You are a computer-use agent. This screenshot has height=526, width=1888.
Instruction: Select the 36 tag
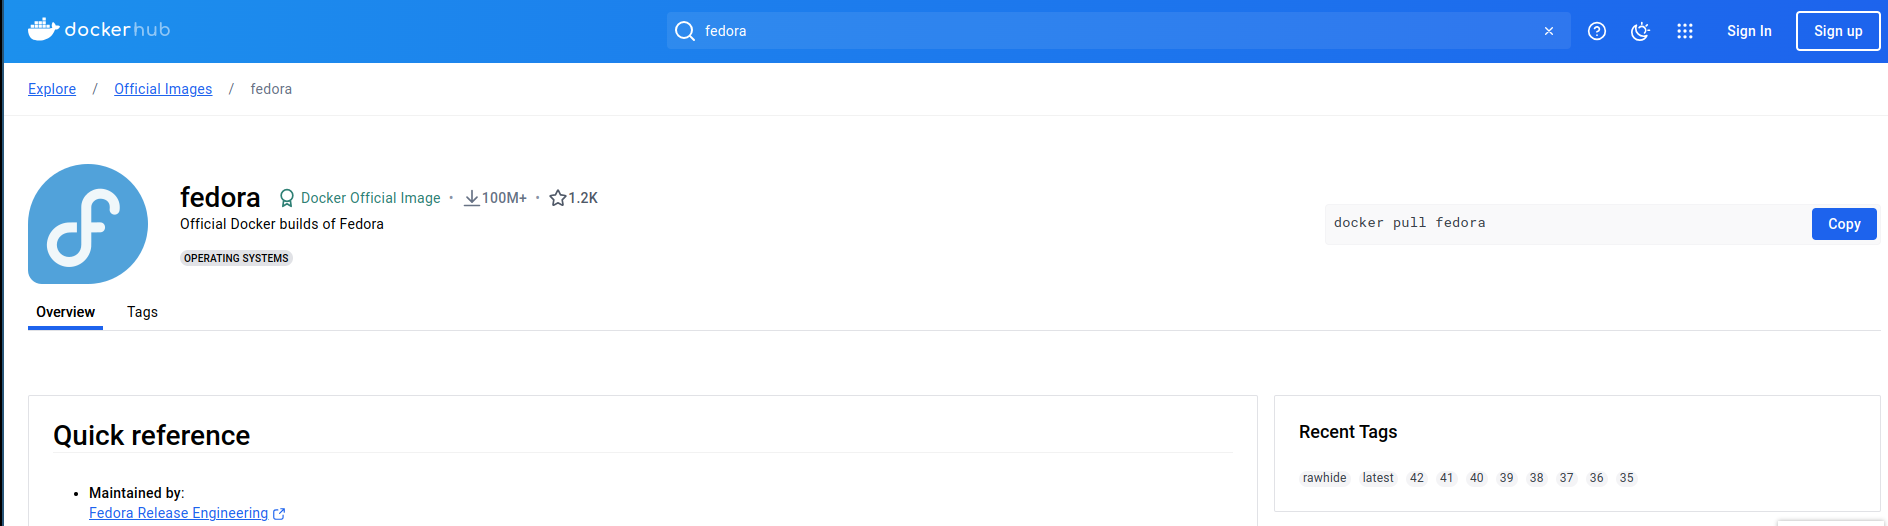[x=1597, y=478]
